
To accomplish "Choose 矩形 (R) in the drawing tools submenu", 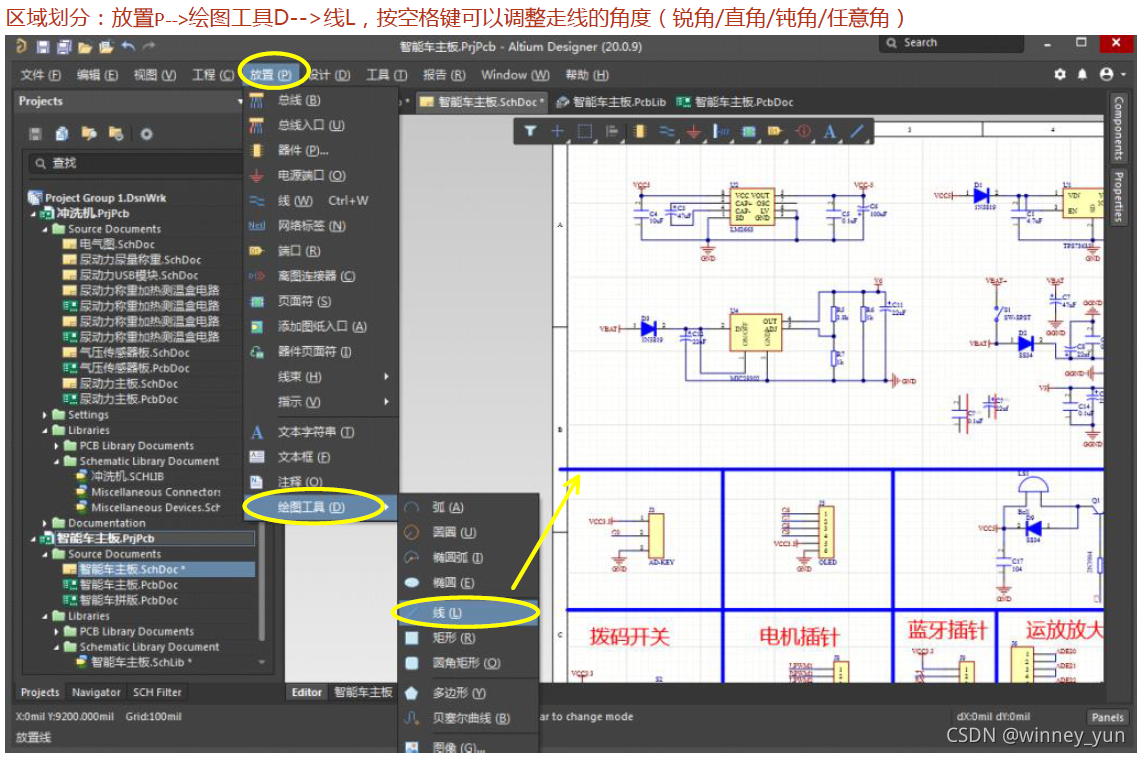I will (x=469, y=638).
